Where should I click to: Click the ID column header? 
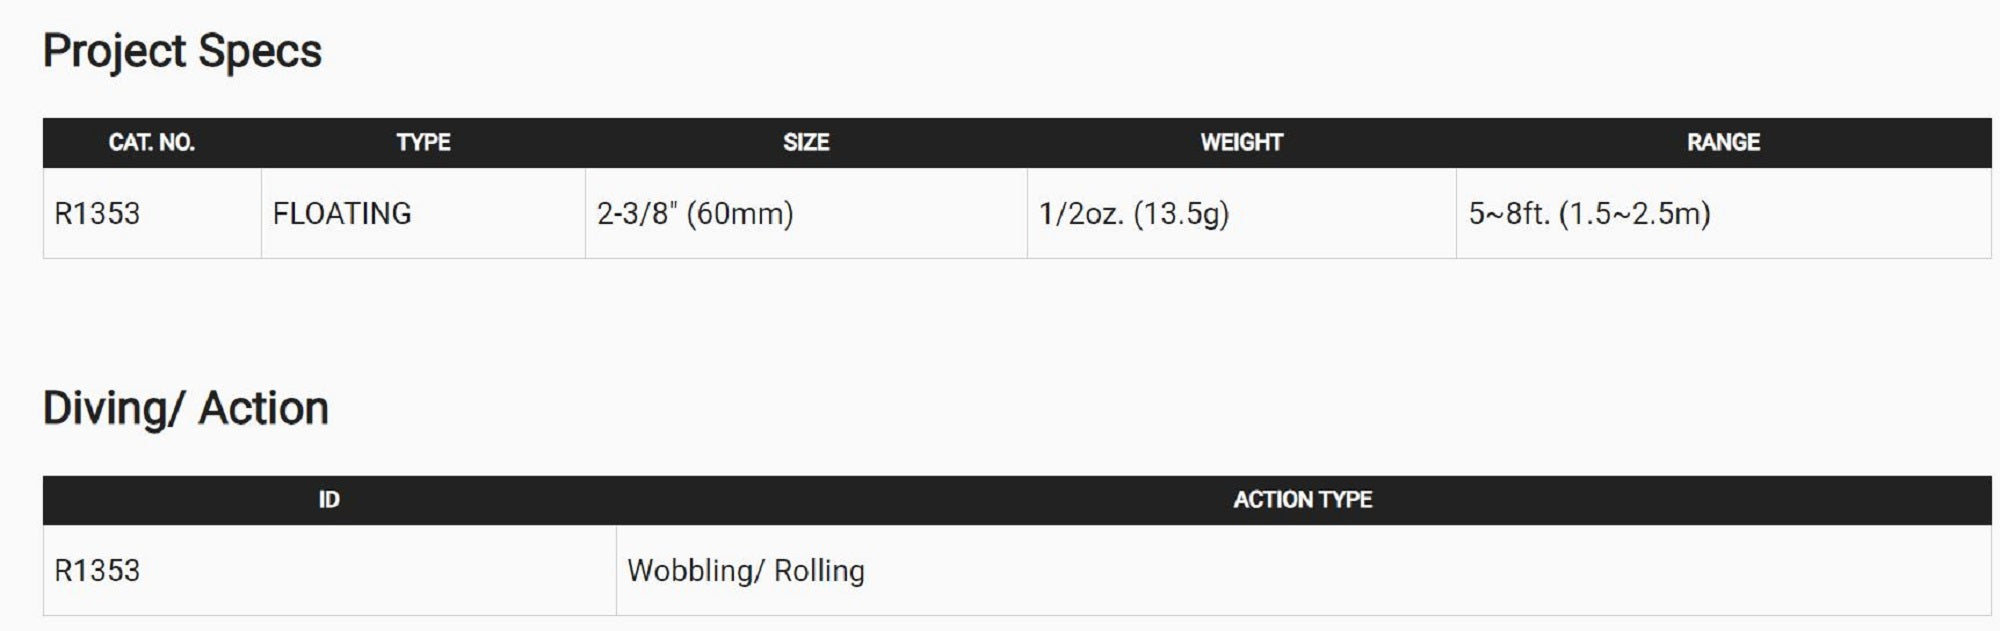coord(329,500)
